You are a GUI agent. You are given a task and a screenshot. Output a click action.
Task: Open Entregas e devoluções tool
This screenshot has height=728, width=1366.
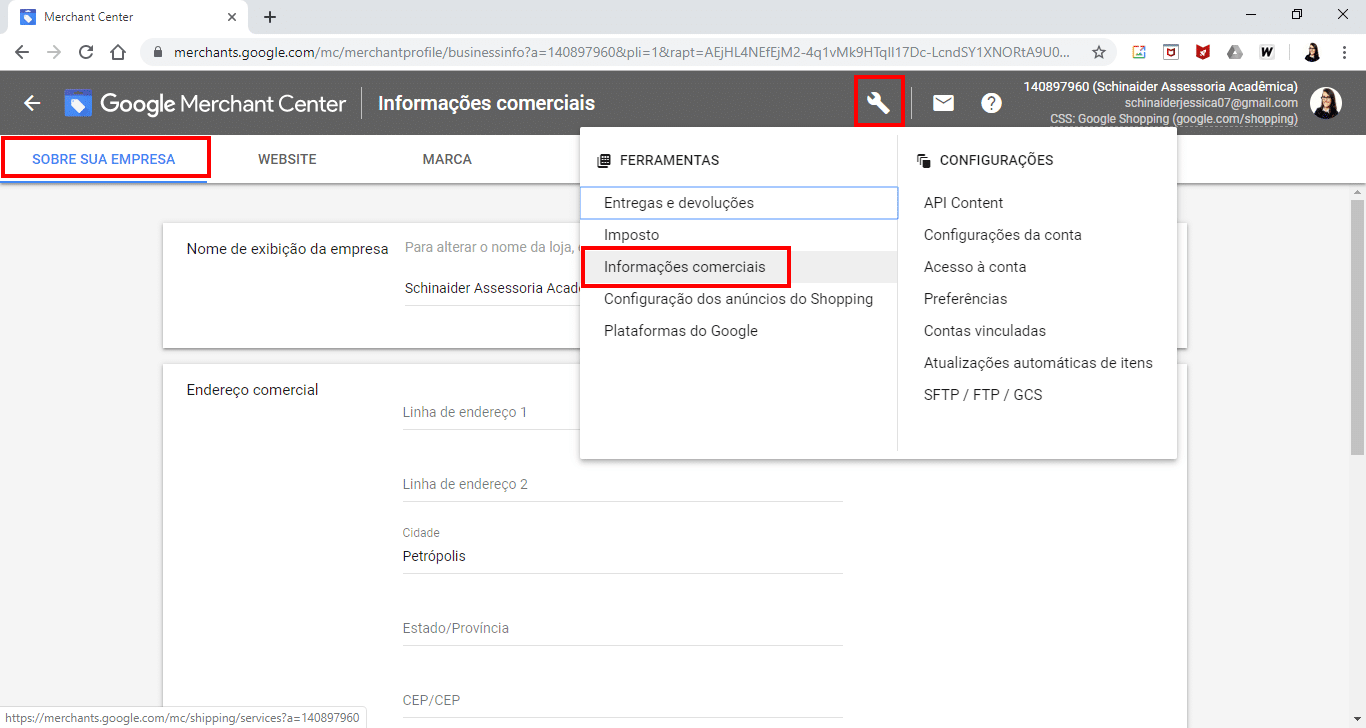click(x=739, y=203)
